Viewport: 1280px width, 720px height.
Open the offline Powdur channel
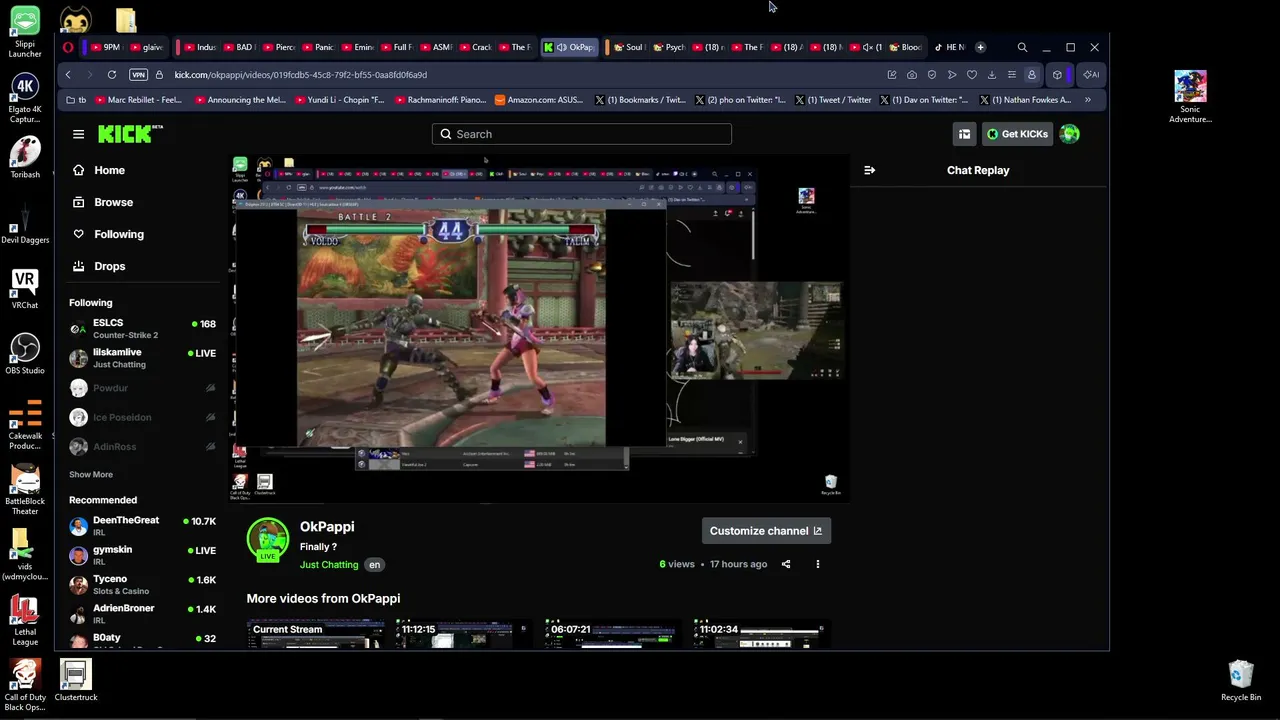coord(142,388)
